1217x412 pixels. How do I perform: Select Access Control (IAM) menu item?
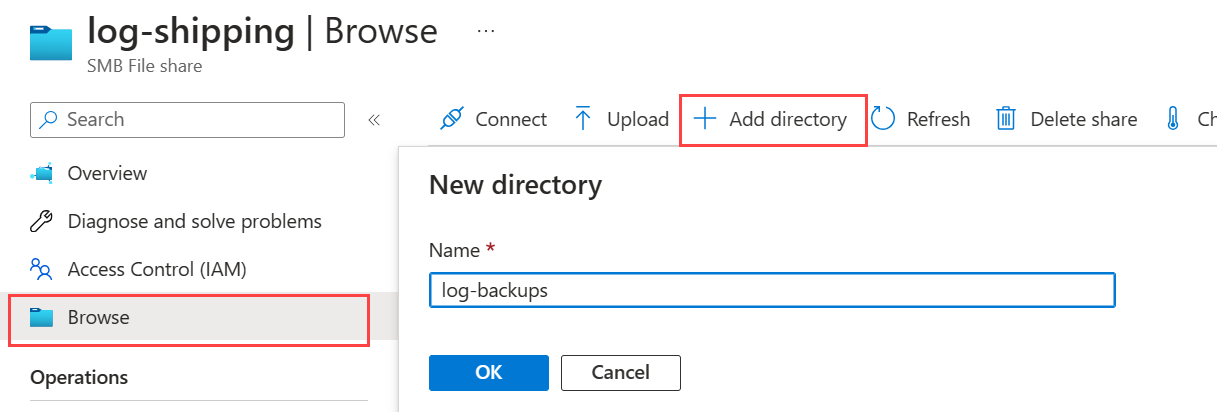tap(156, 269)
